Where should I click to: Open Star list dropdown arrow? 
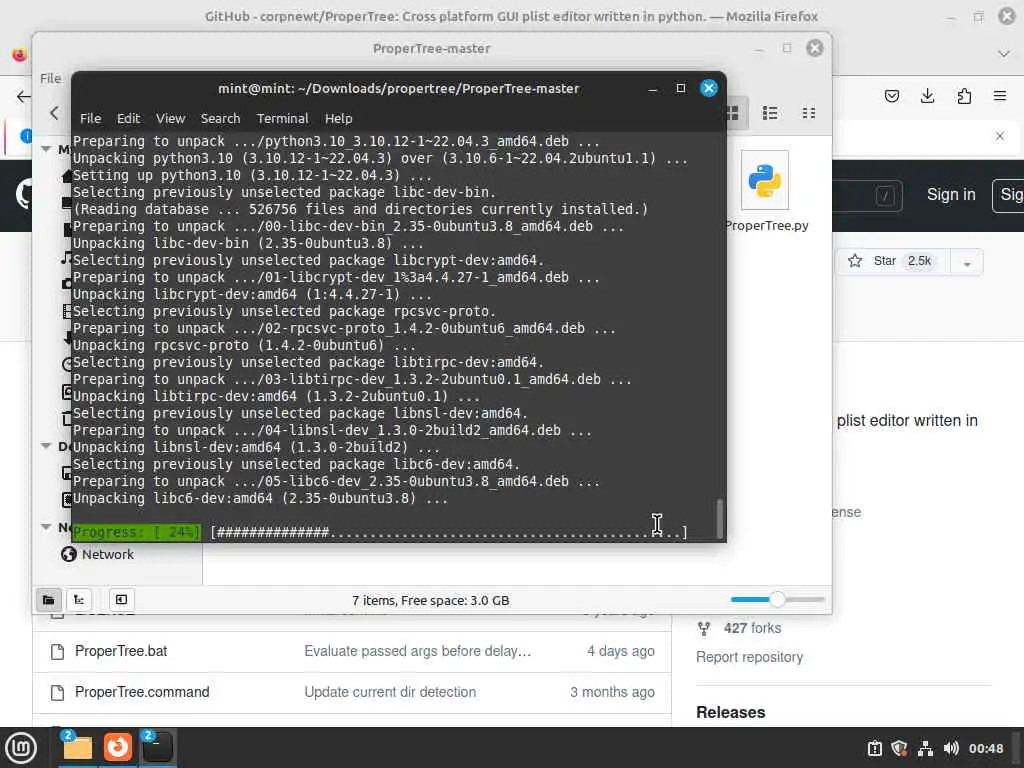coord(967,263)
